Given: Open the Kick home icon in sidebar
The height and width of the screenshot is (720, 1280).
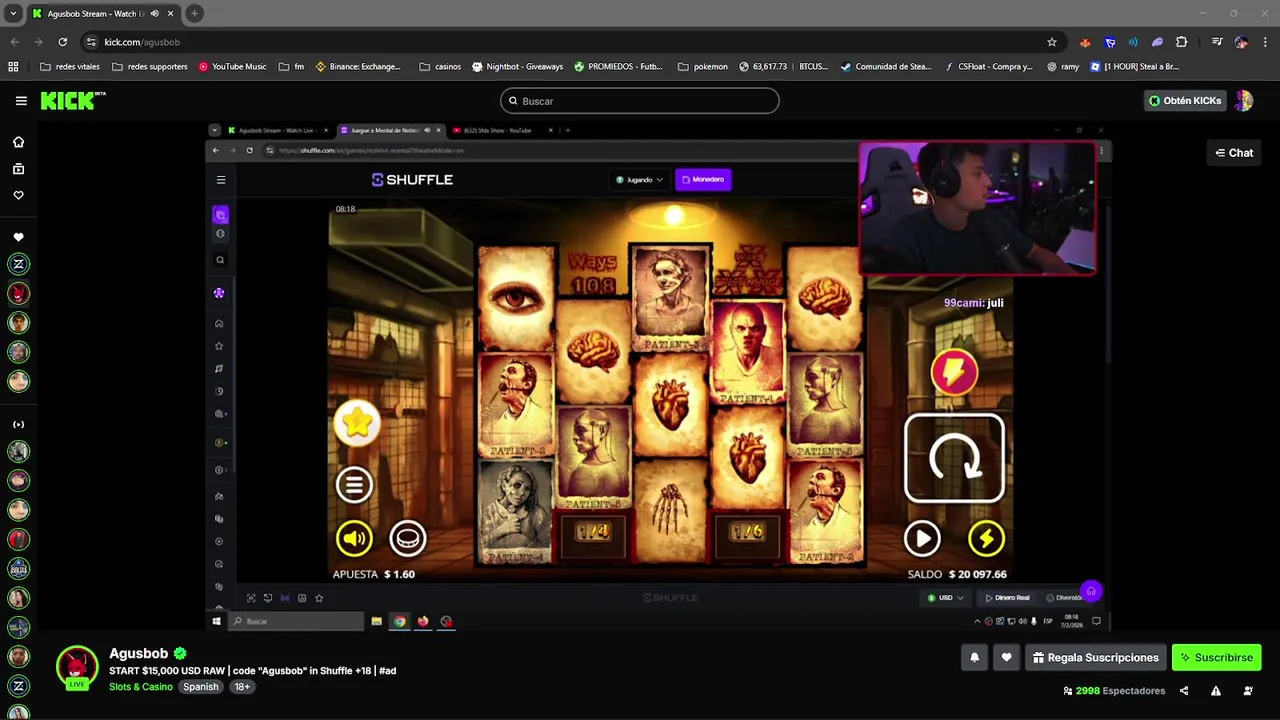Looking at the screenshot, I should [18, 142].
